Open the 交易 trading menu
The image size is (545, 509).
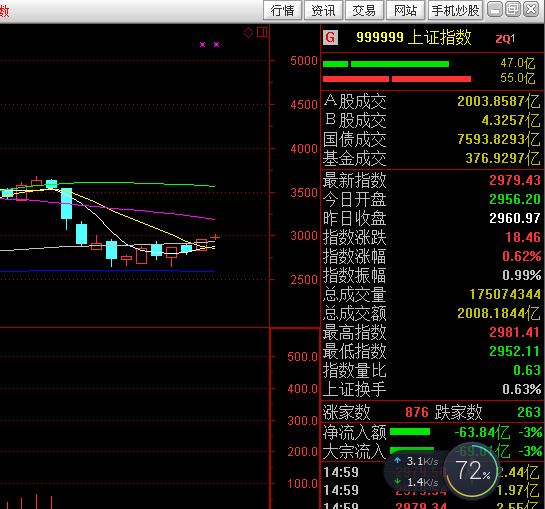(x=364, y=10)
